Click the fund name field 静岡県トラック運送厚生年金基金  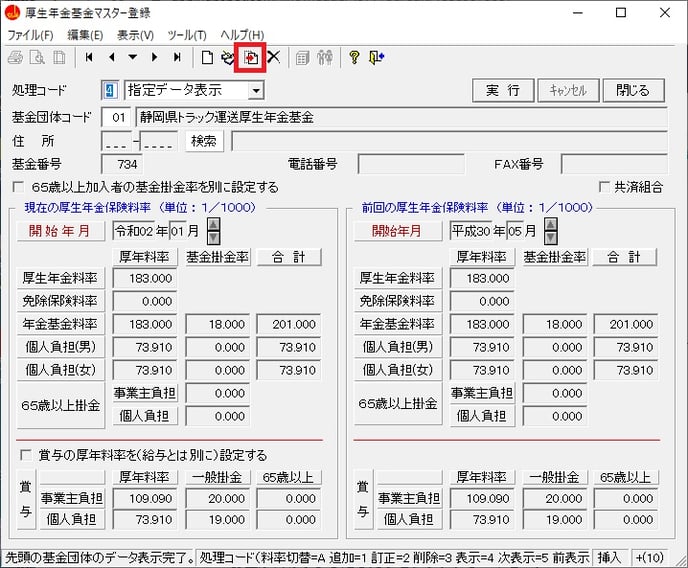coord(401,118)
